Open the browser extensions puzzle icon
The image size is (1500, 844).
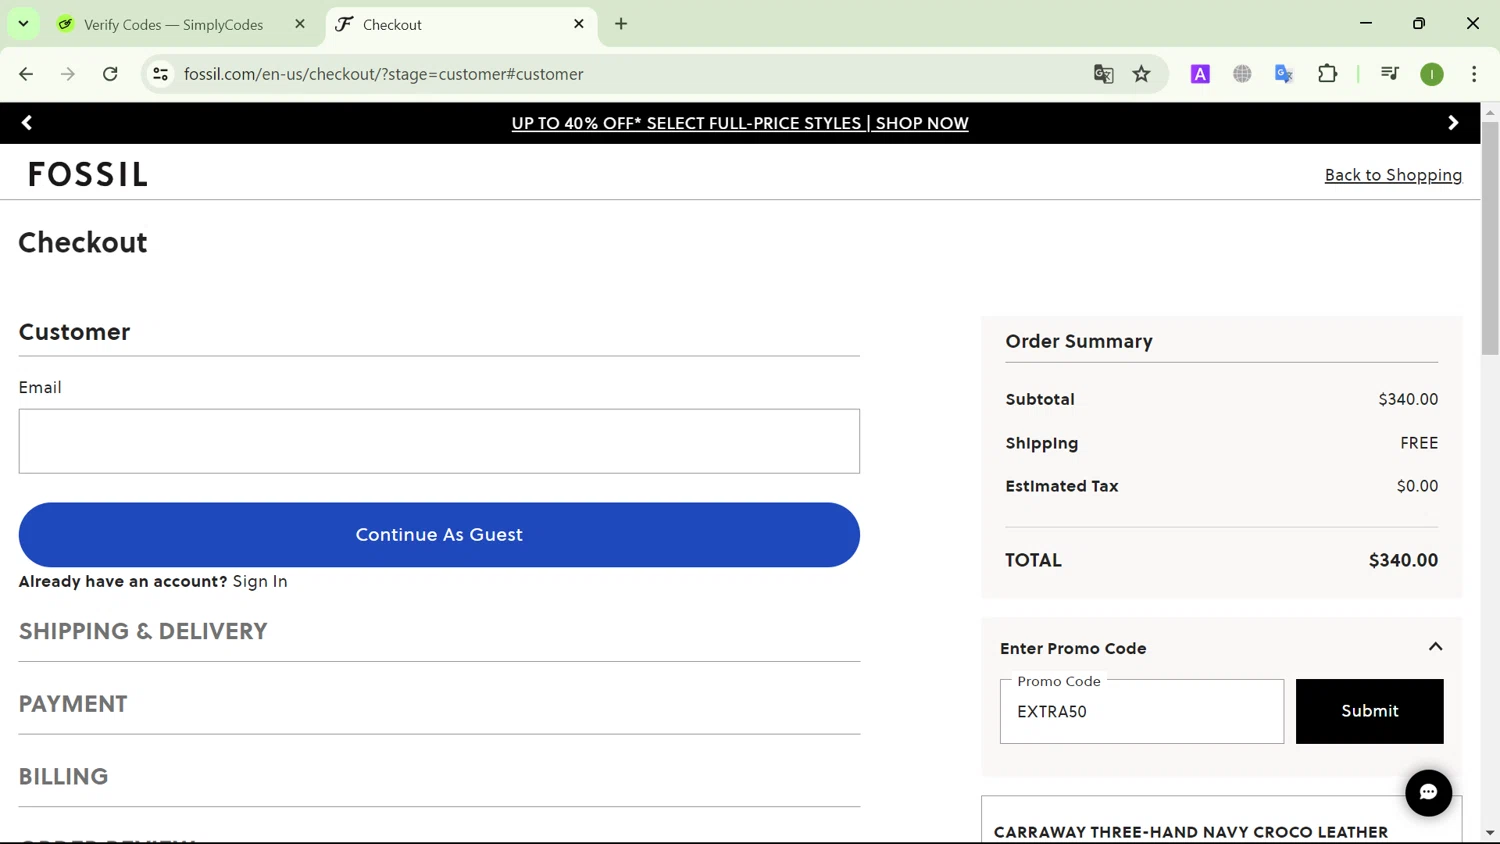point(1327,74)
